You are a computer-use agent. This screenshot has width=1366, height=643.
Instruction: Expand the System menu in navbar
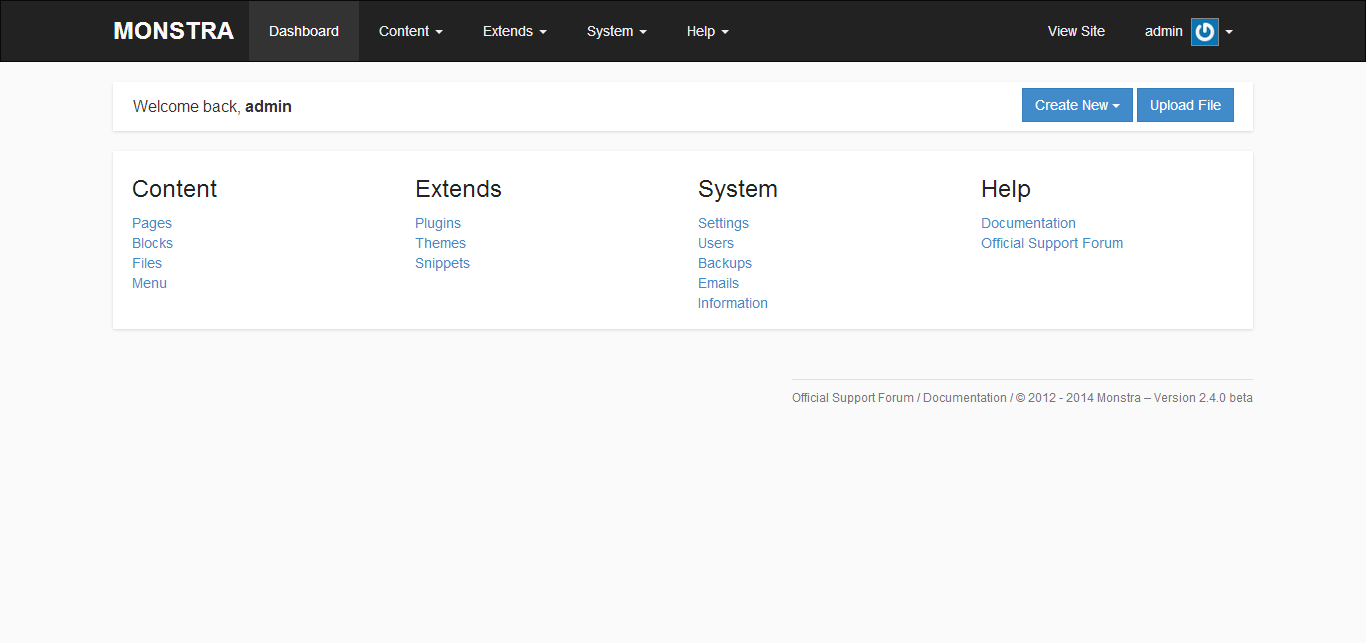[616, 31]
